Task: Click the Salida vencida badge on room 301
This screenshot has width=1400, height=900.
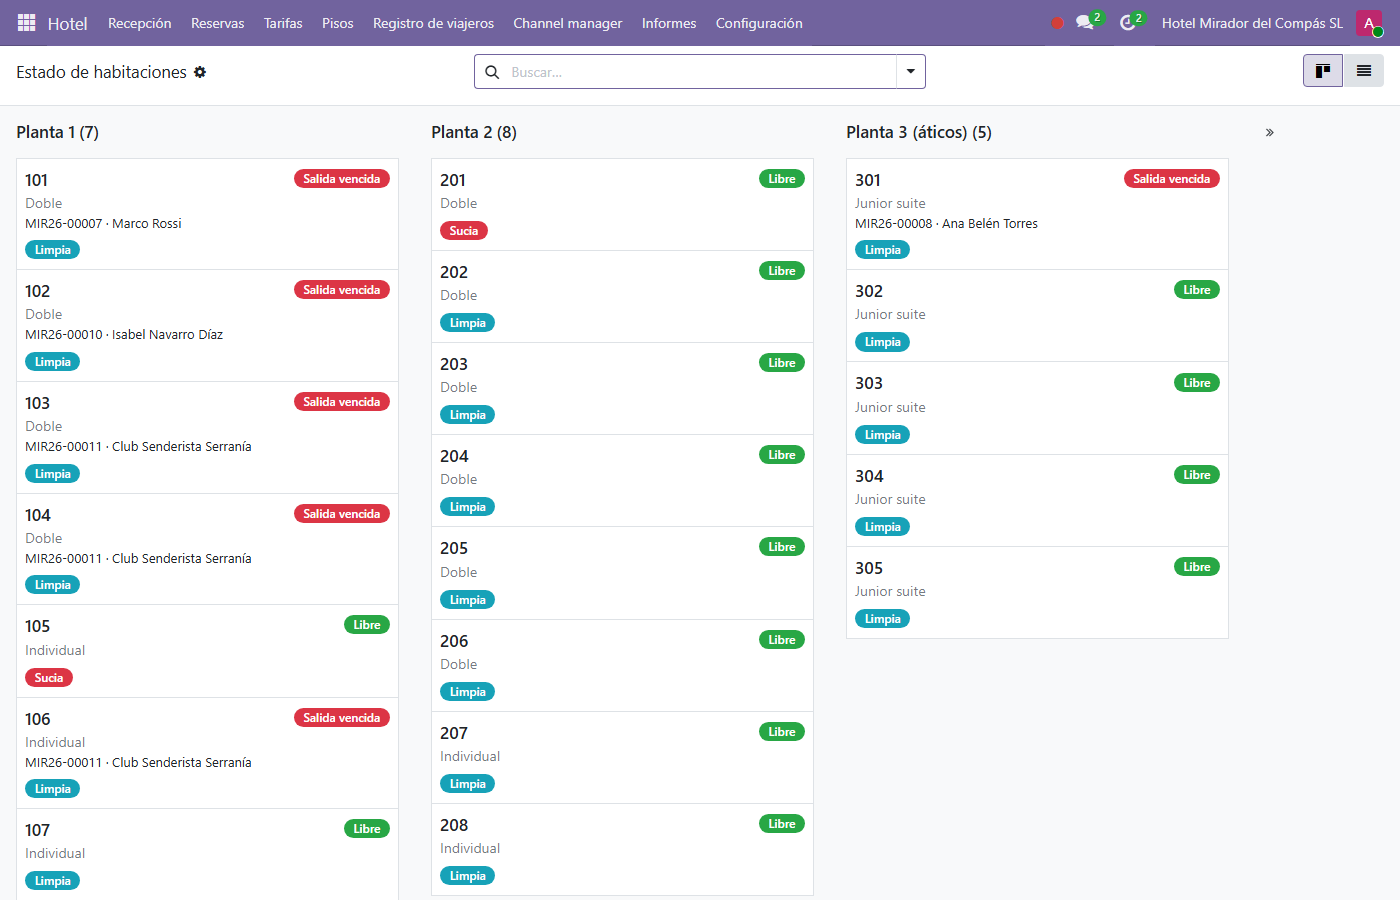Action: [x=1172, y=179]
